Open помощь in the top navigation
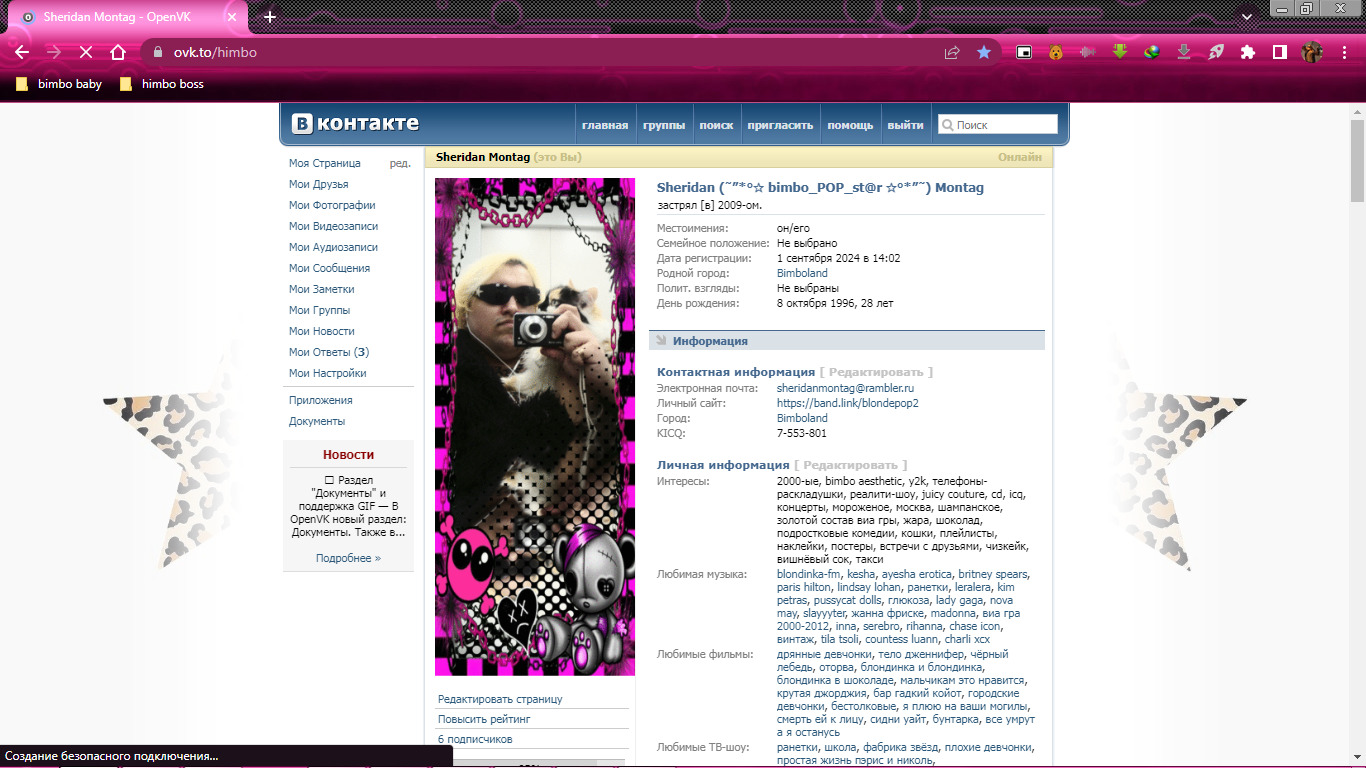The image size is (1366, 768). pyautogui.click(x=850, y=125)
